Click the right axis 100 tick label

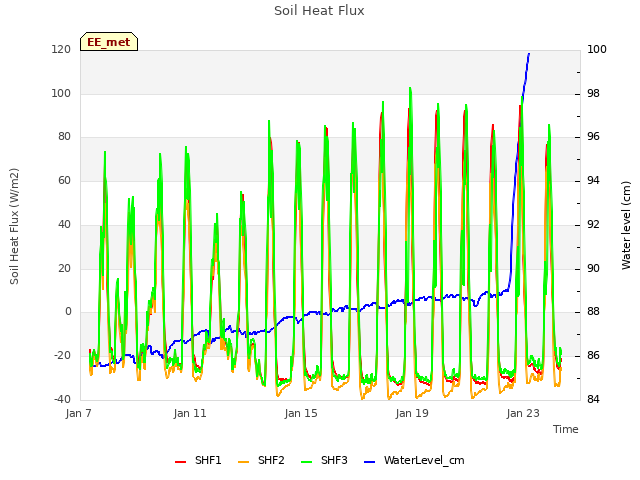(597, 49)
